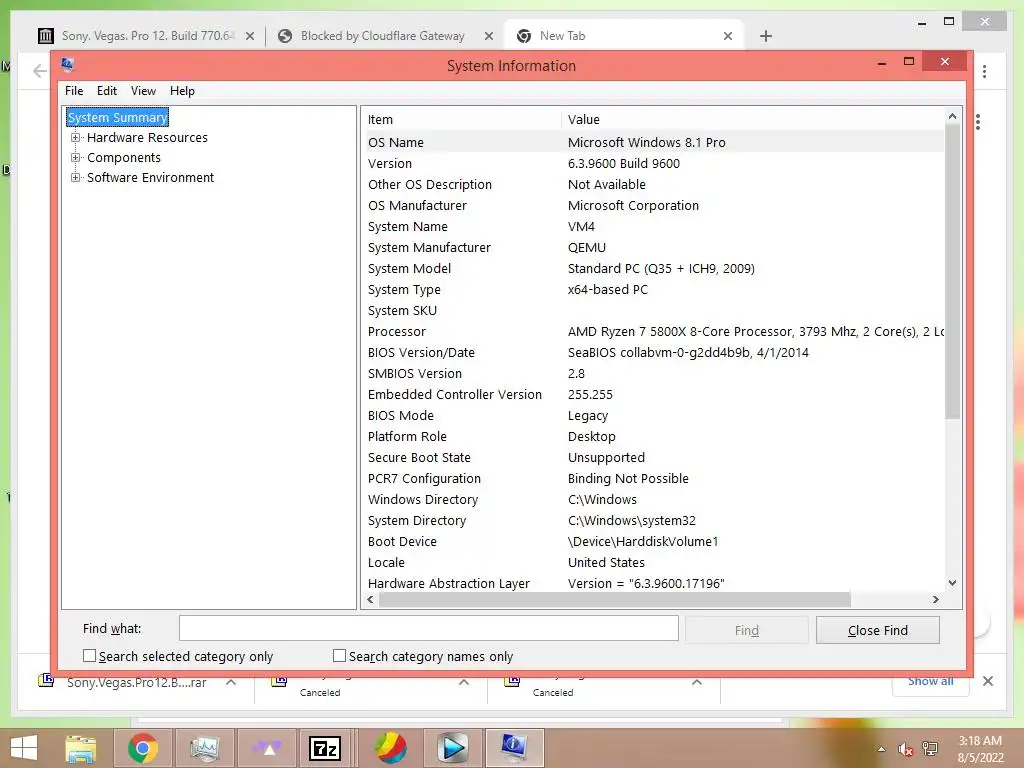The image size is (1024, 768).
Task: Switch to Blocked by Cloudflare Gateway tab
Action: pos(383,36)
